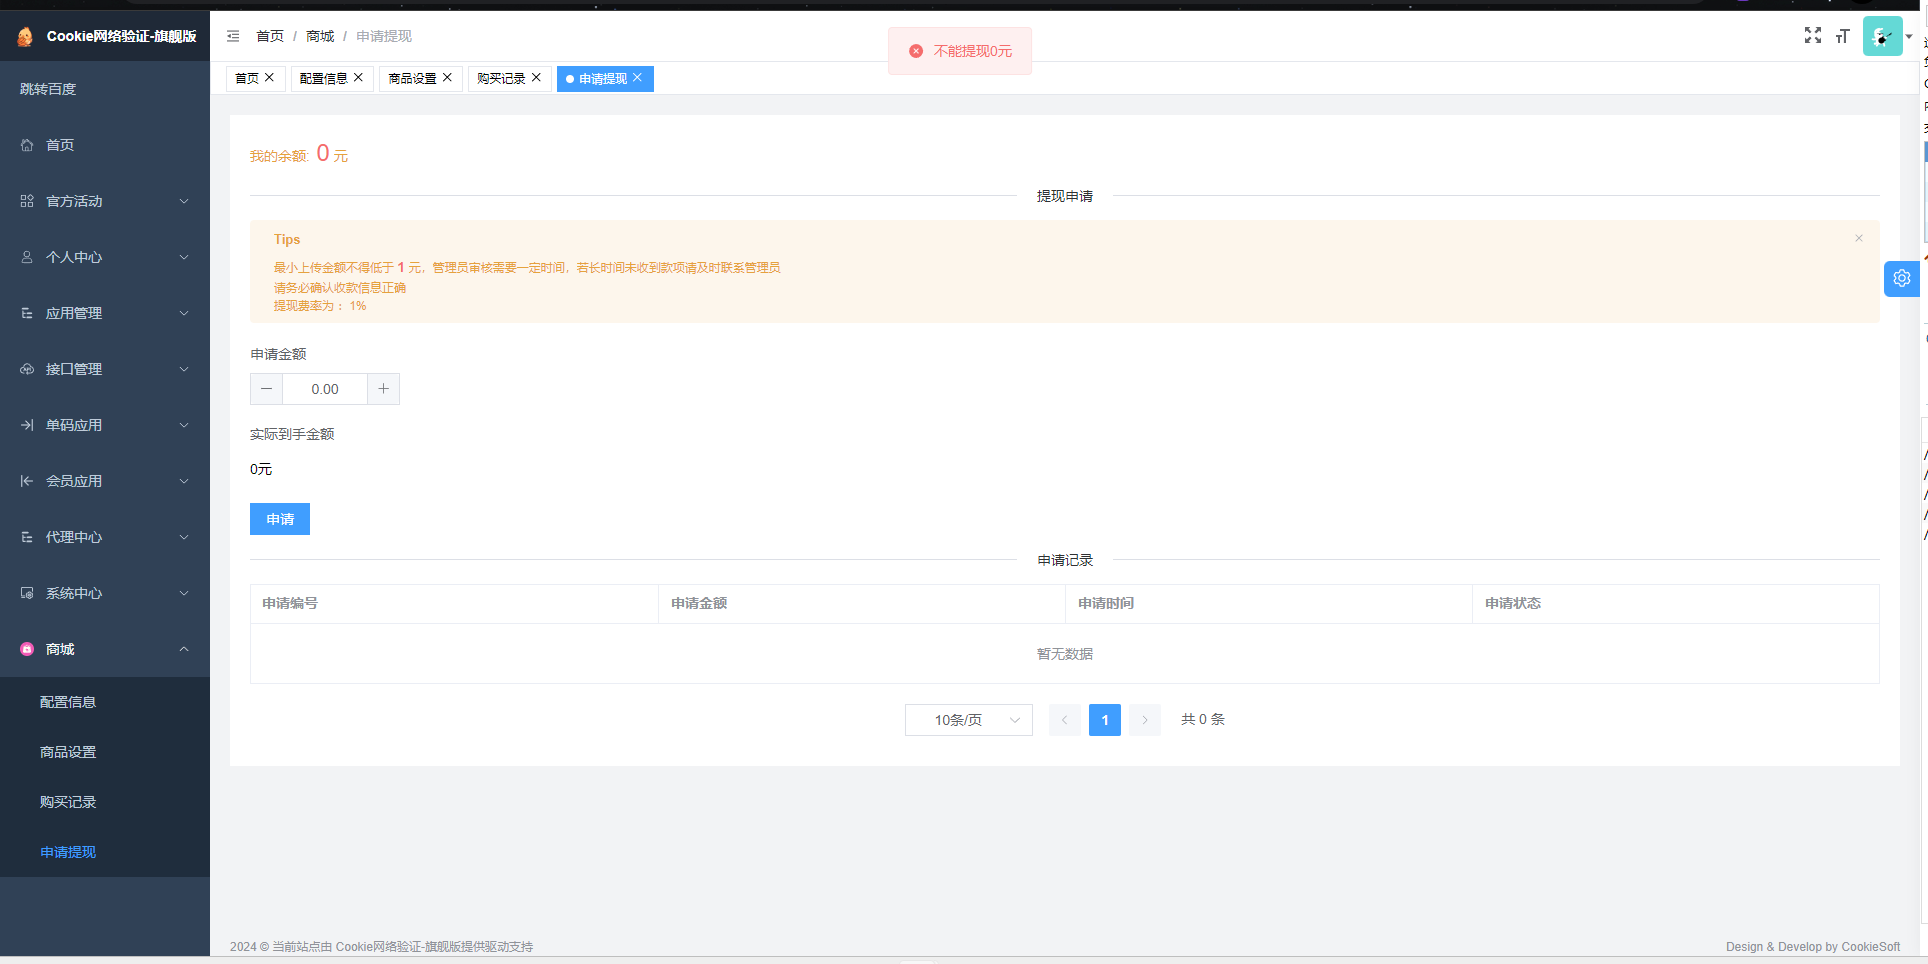
Task: Expand the 个人中心 sidebar menu
Action: pos(105,257)
